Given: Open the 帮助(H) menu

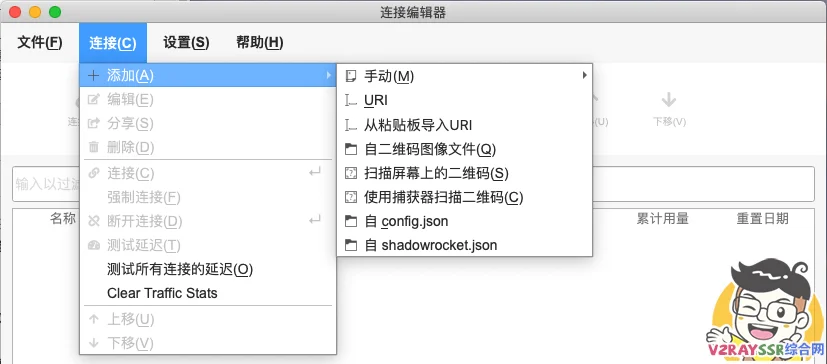Looking at the screenshot, I should 259,43.
